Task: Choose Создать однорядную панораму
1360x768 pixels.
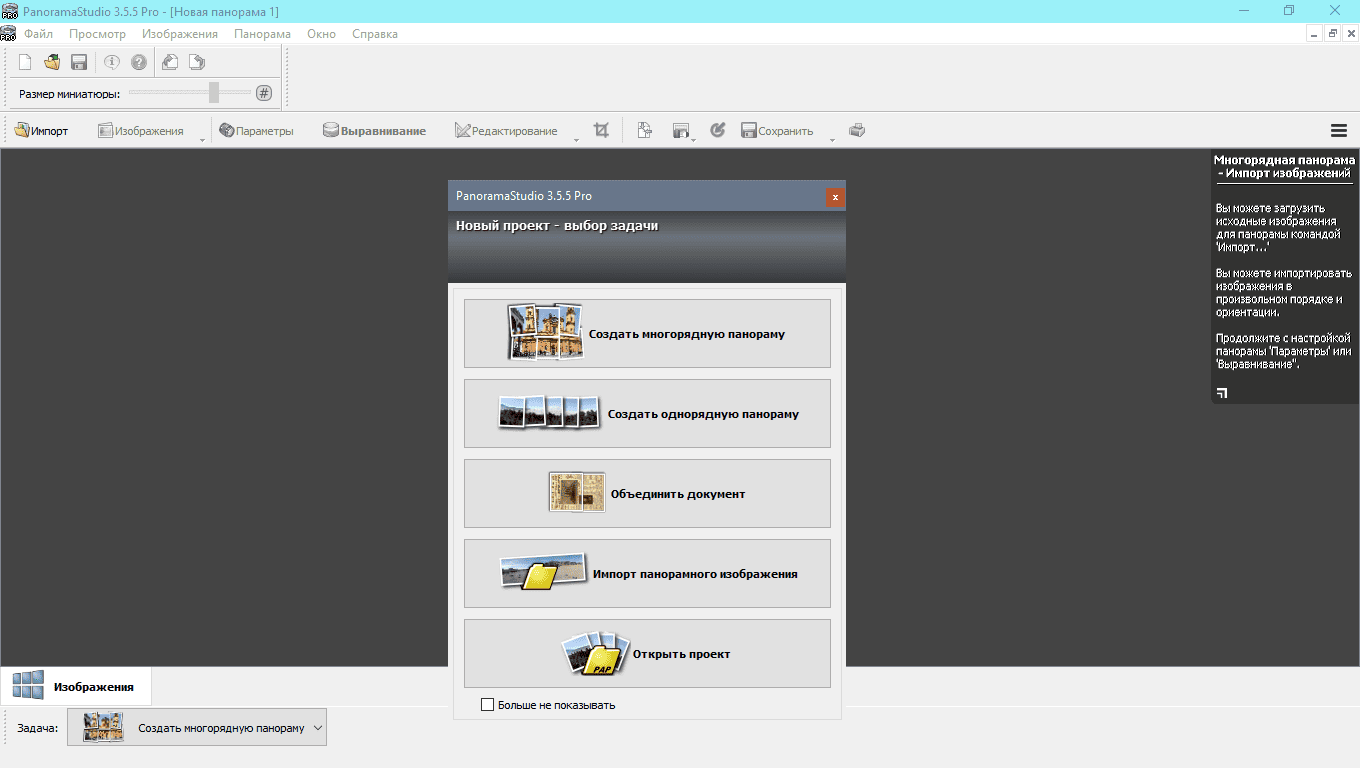Action: point(647,414)
